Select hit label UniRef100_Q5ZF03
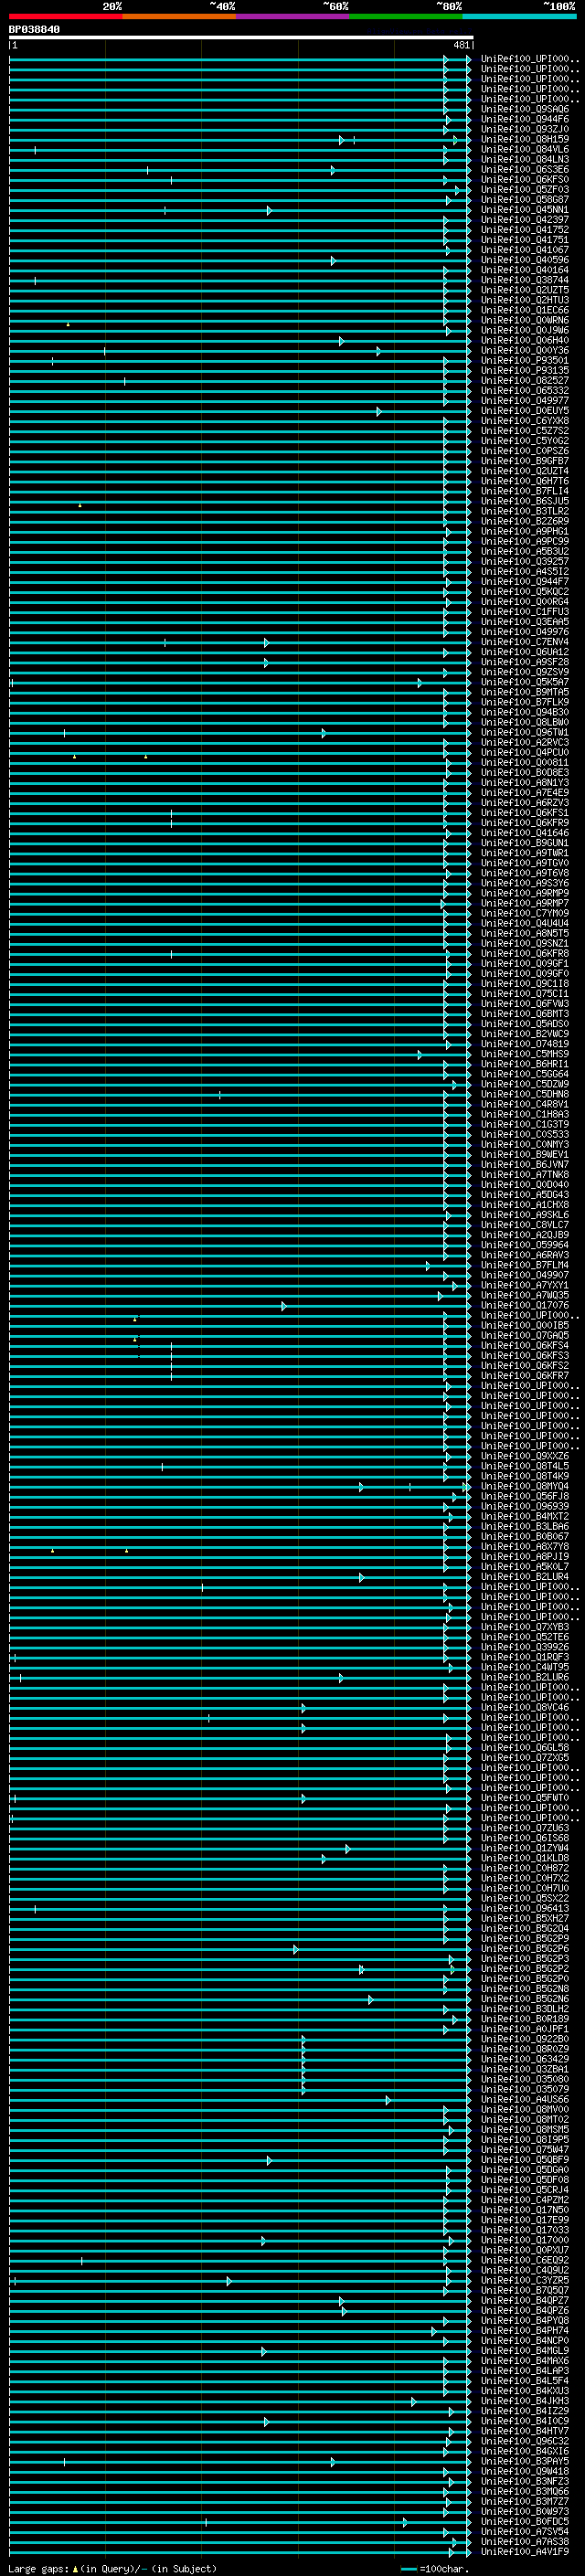The height and width of the screenshot is (2576, 585). pos(525,189)
